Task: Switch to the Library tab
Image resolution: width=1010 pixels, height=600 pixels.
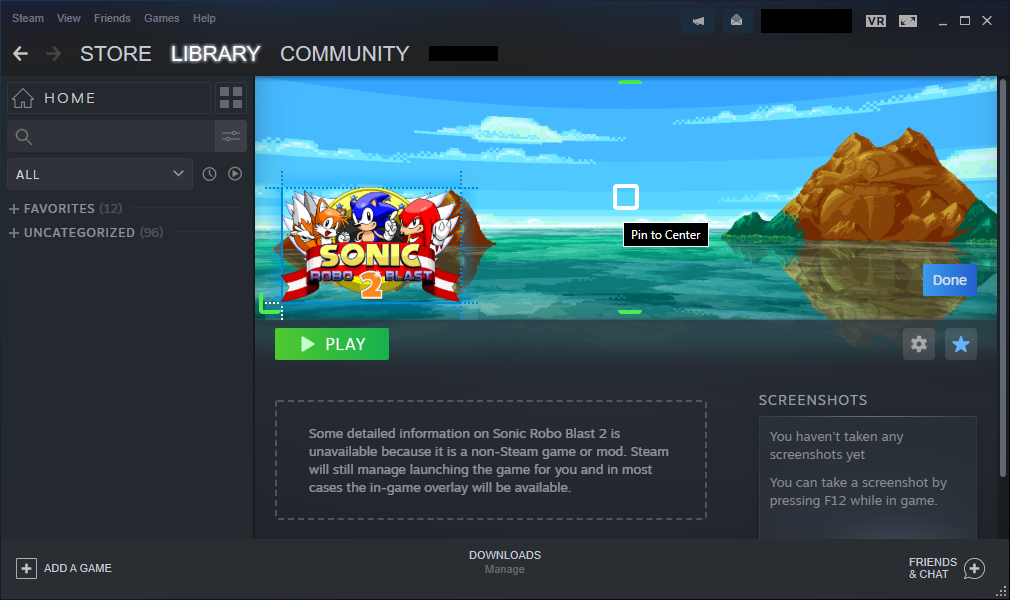Action: click(x=216, y=53)
